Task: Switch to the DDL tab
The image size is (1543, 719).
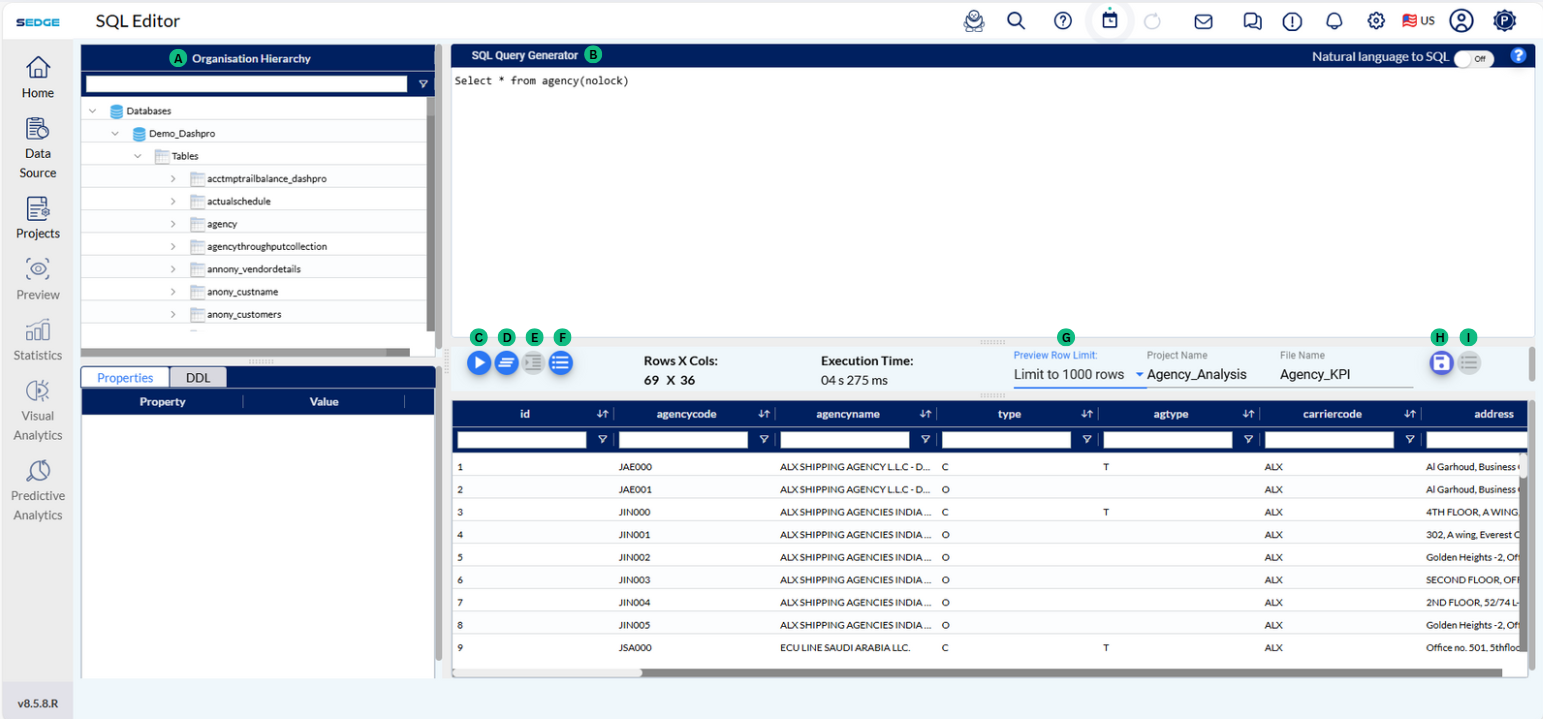Action: click(198, 377)
